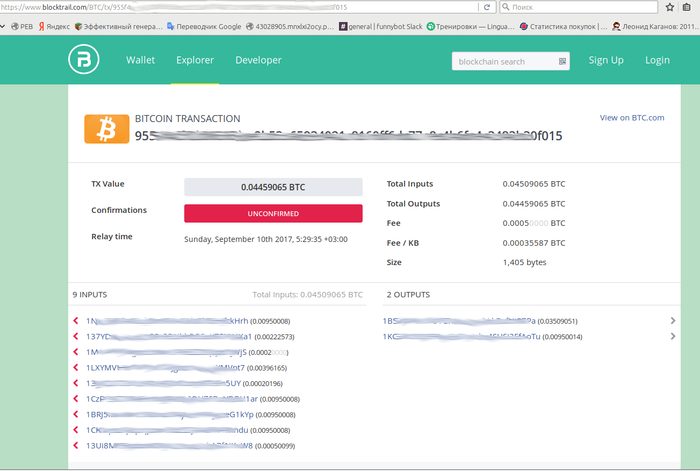Image resolution: width=700 pixels, height=471 pixels.
Task: Click the browser reload icon
Action: (x=487, y=7)
